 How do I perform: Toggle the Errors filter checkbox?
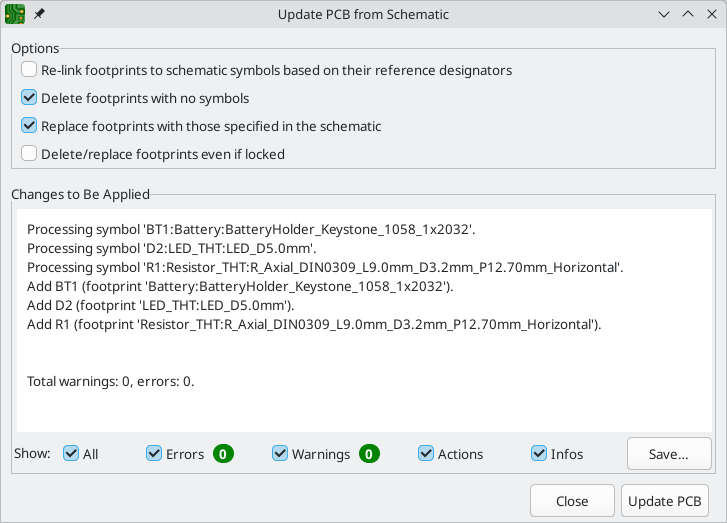click(154, 453)
